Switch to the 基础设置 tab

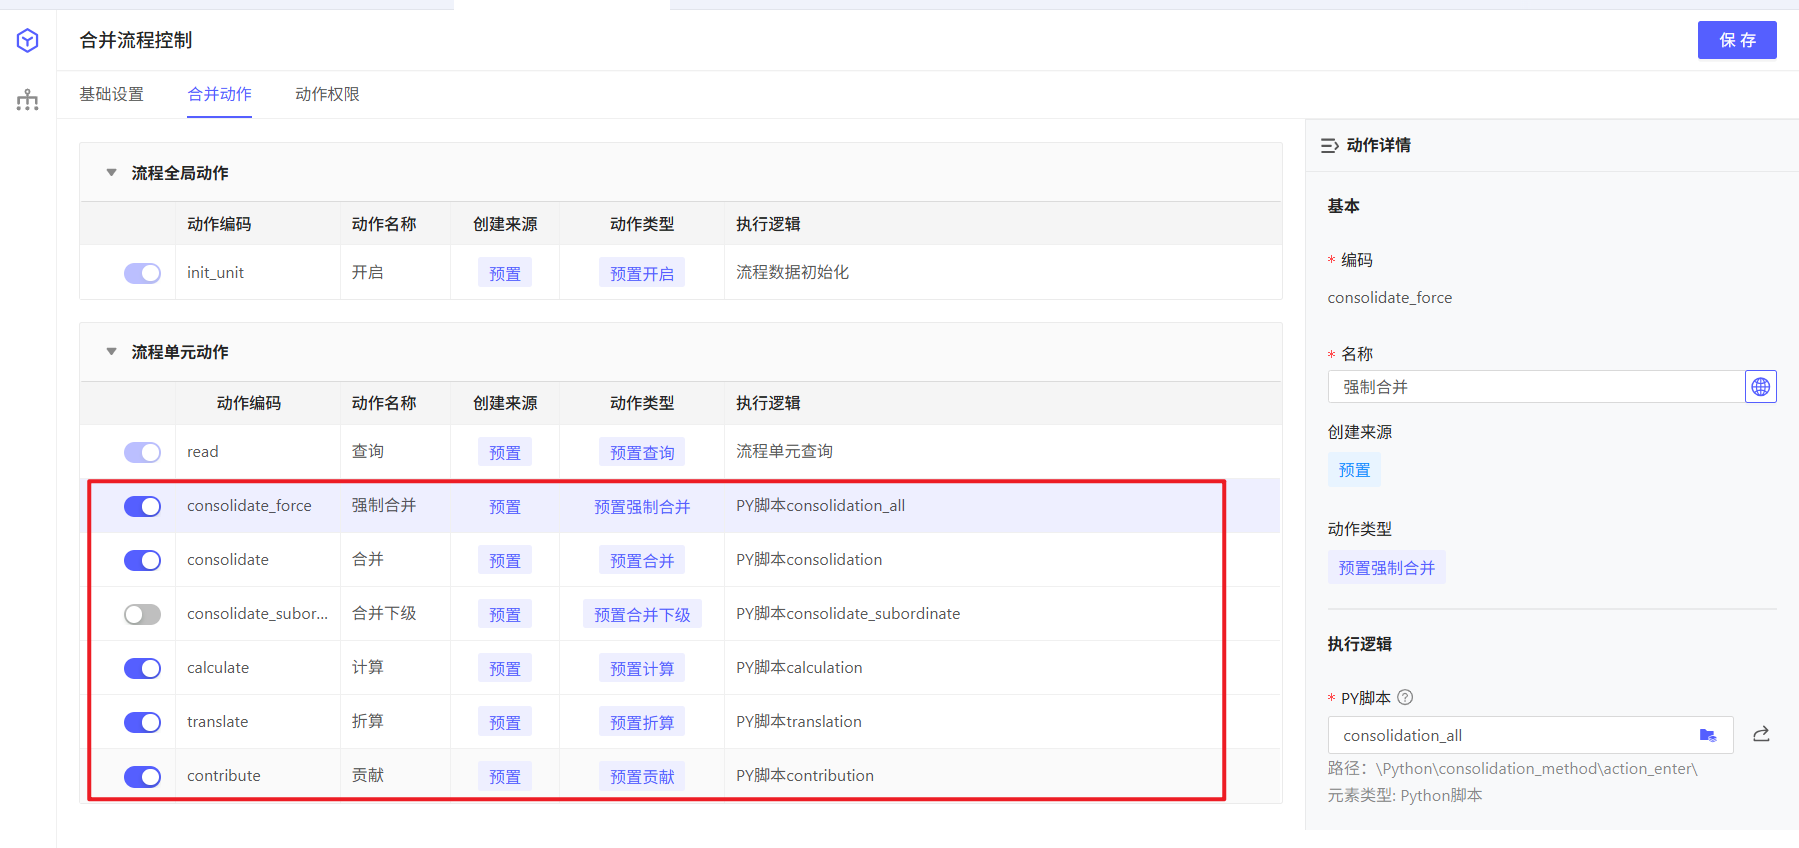coord(112,94)
